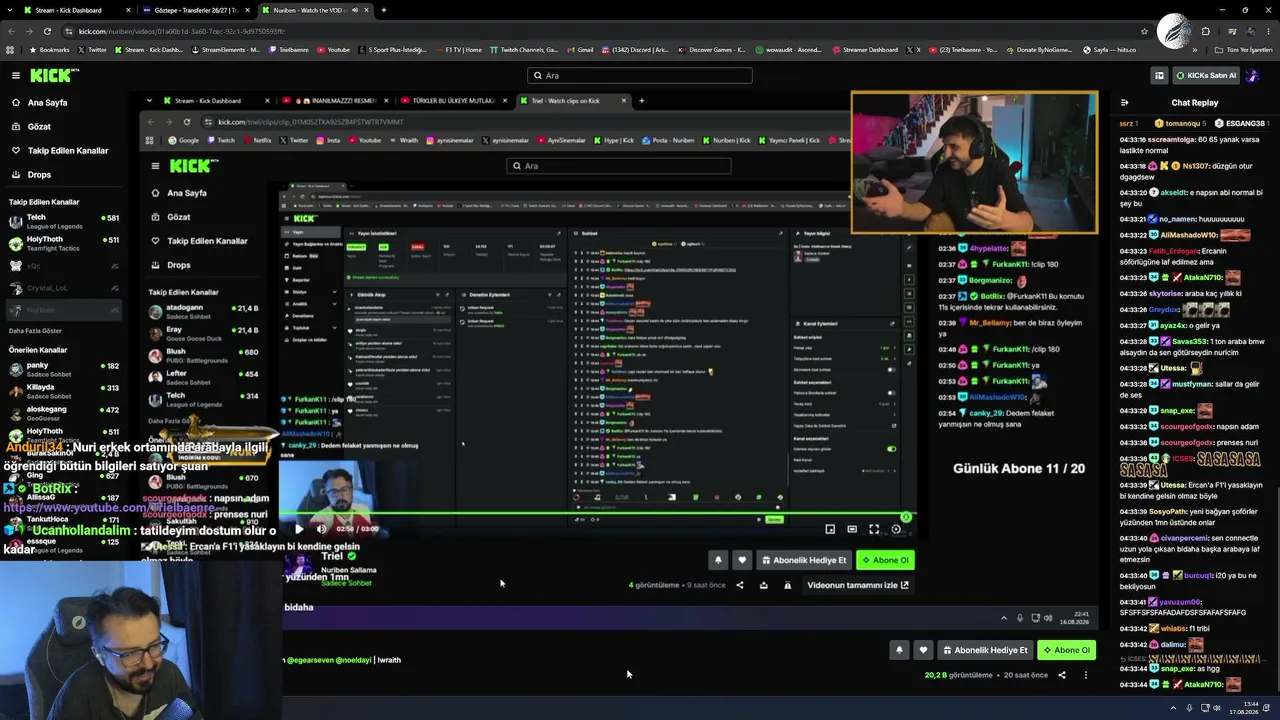Open the StreamElements bookmark
Image resolution: width=1280 pixels, height=720 pixels.
[x=225, y=49]
